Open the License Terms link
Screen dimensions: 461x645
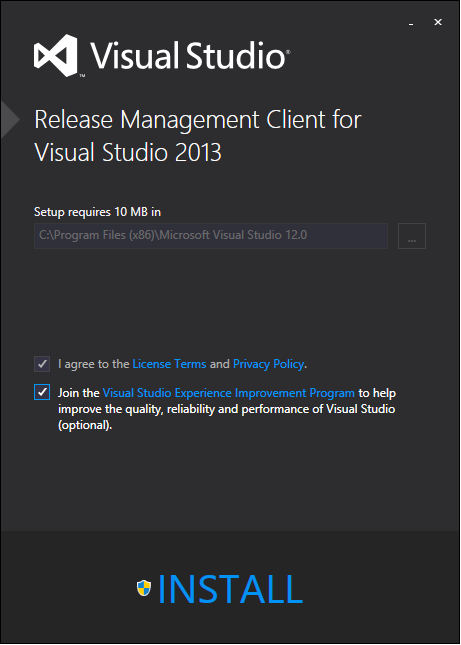coord(169,364)
